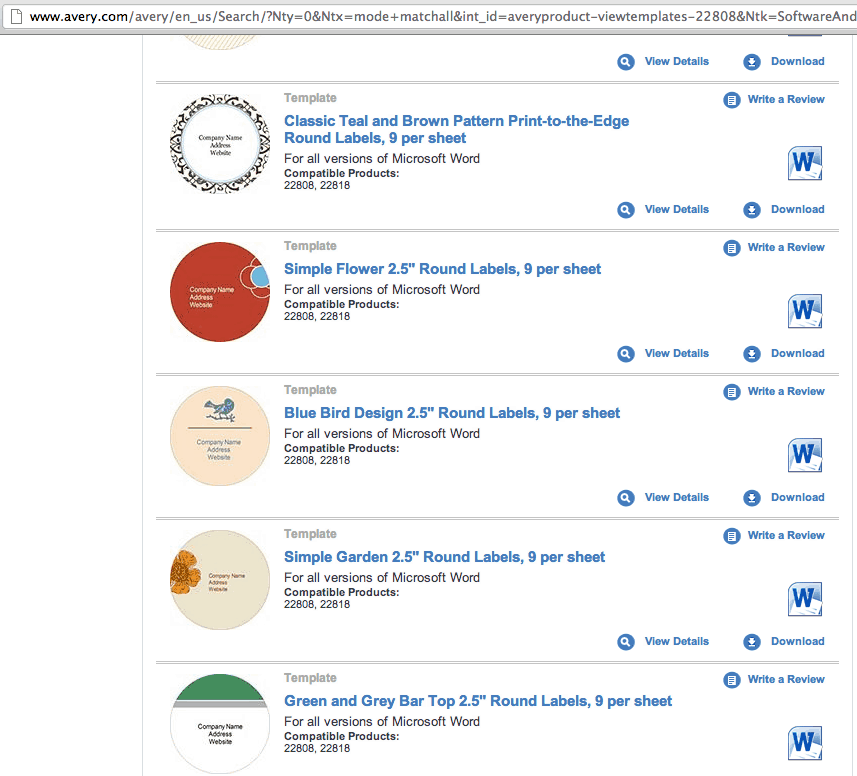Select the Green and Grey Bar Top thumbnail

click(x=220, y=724)
